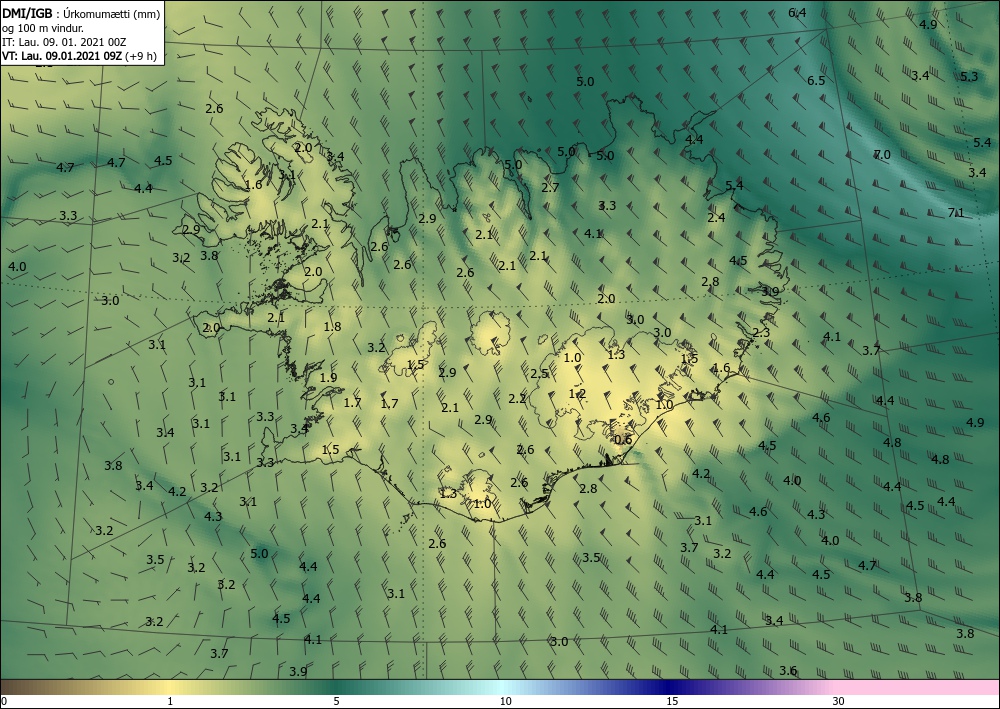Click the map value "2.7"
This screenshot has width=1000, height=709.
pos(550,187)
